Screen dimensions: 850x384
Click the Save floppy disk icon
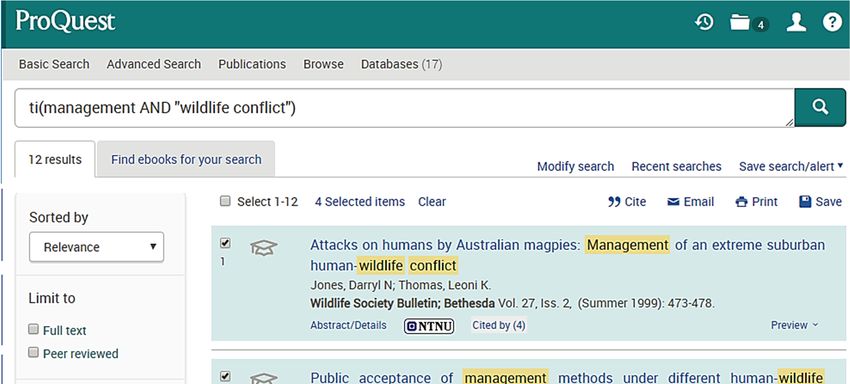805,202
